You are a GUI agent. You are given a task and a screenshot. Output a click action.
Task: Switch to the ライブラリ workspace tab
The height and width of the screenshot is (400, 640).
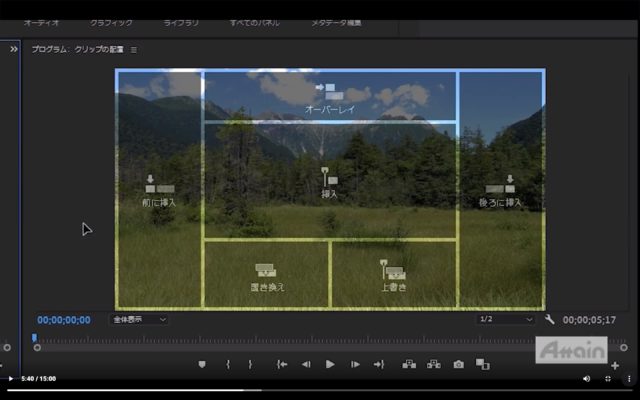point(181,23)
